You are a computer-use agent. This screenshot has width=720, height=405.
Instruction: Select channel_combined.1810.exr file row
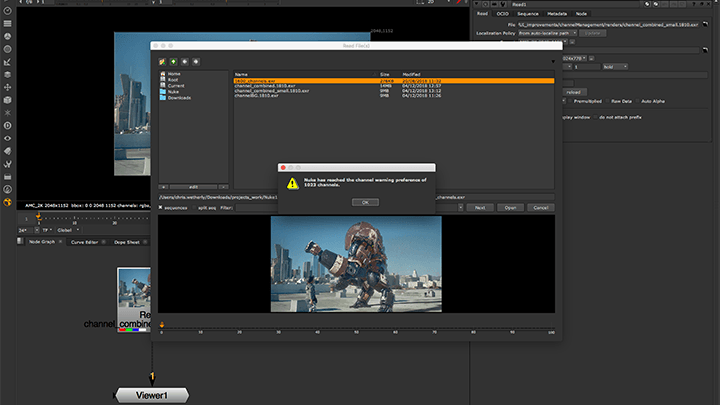[x=394, y=86]
